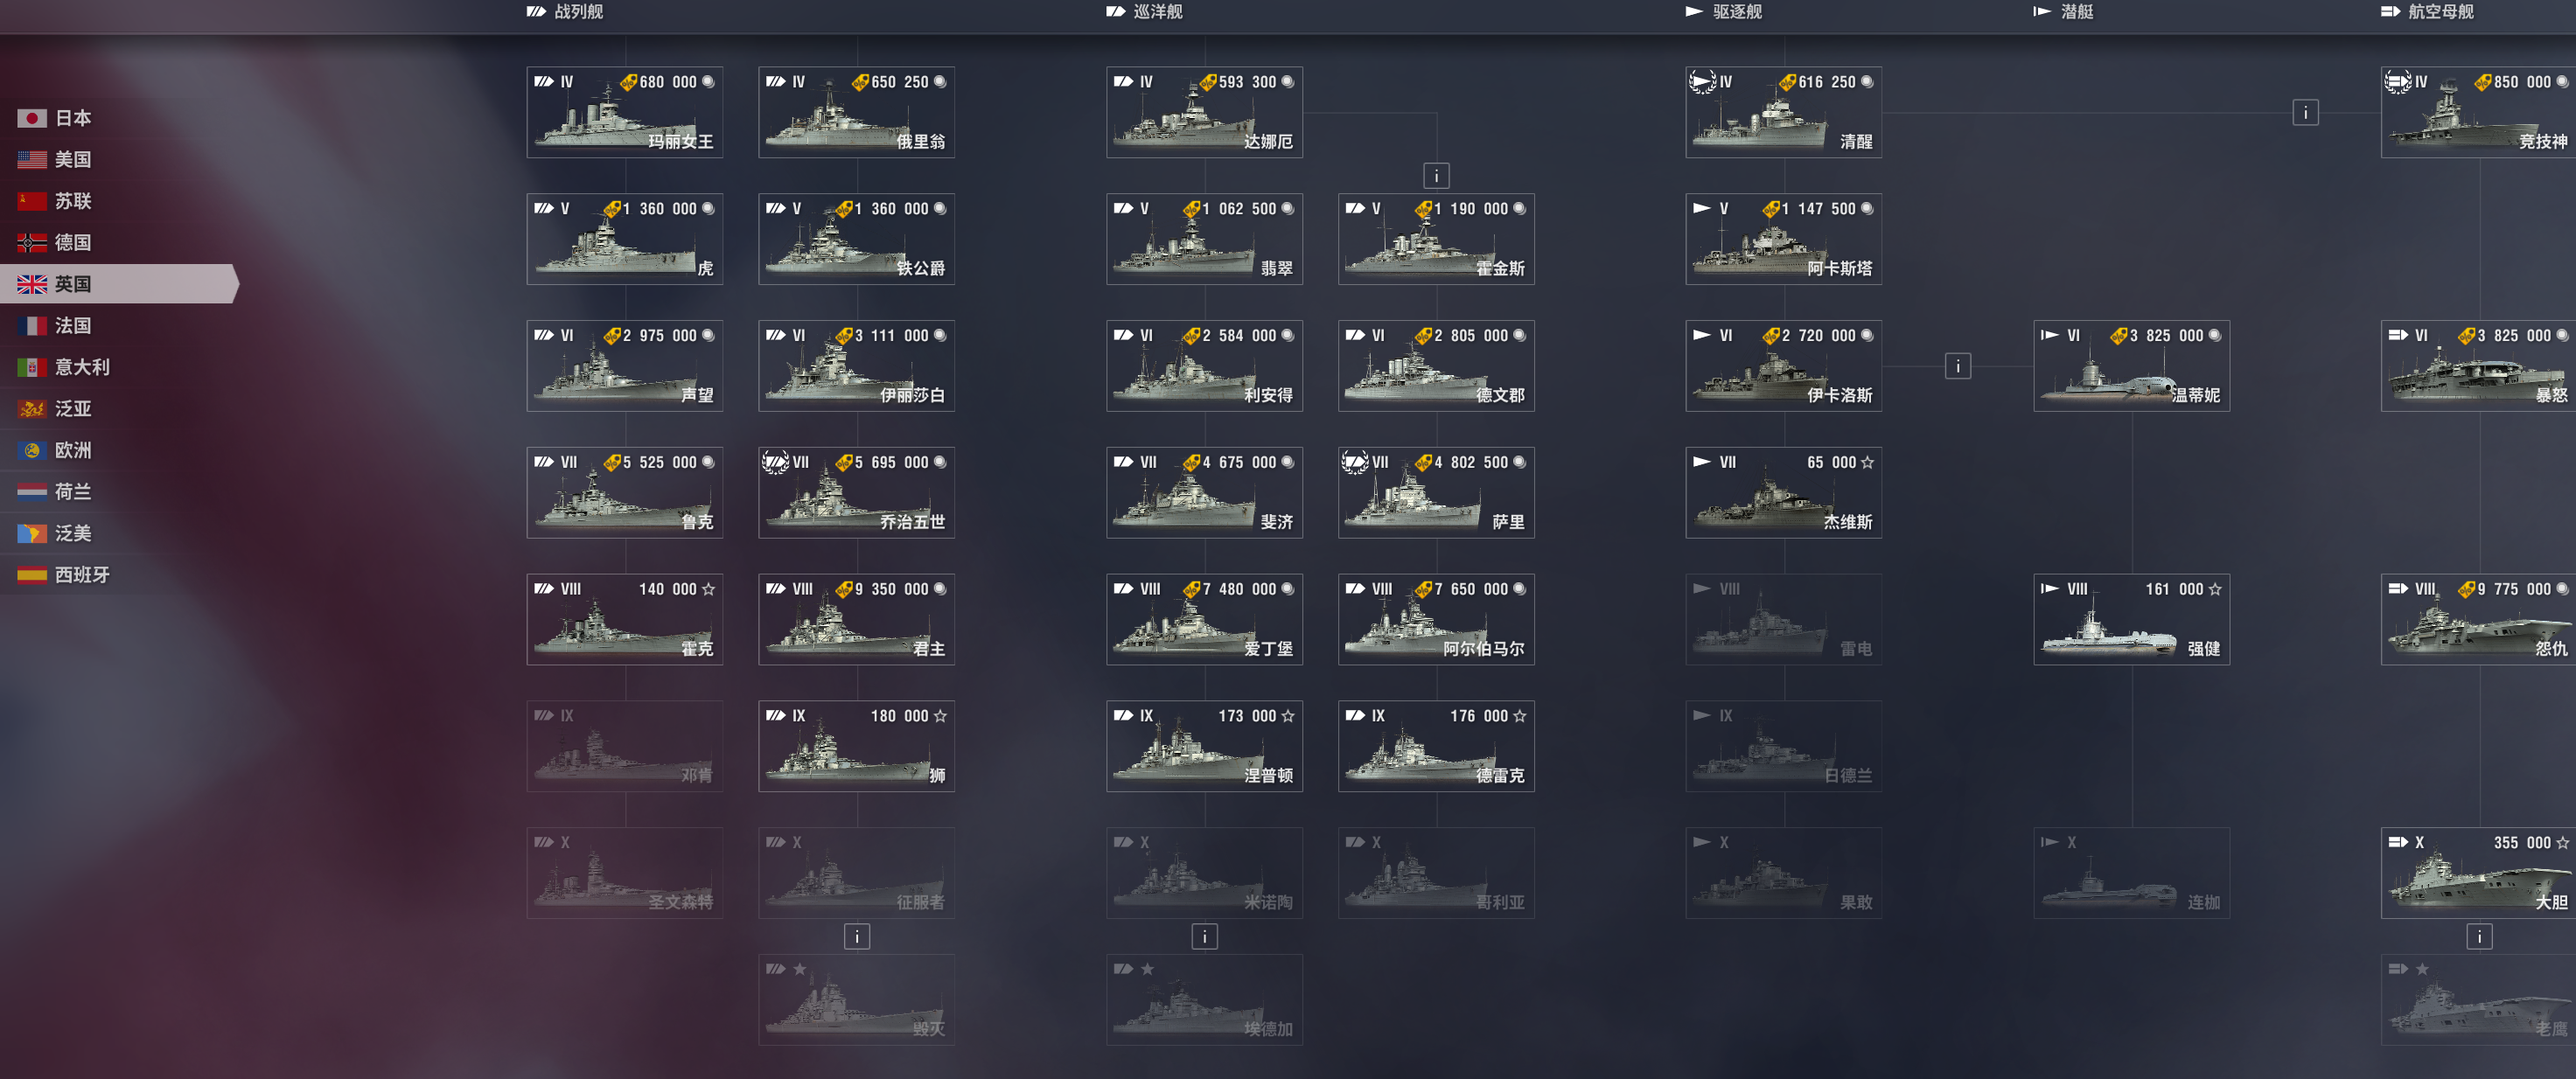Select the 萨里 tier VII cruiser

tap(1437, 493)
